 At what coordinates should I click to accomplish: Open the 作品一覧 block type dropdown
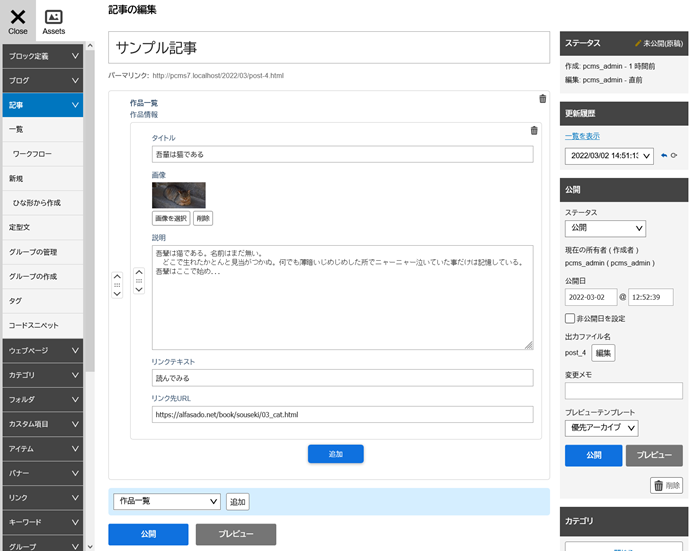tap(167, 501)
